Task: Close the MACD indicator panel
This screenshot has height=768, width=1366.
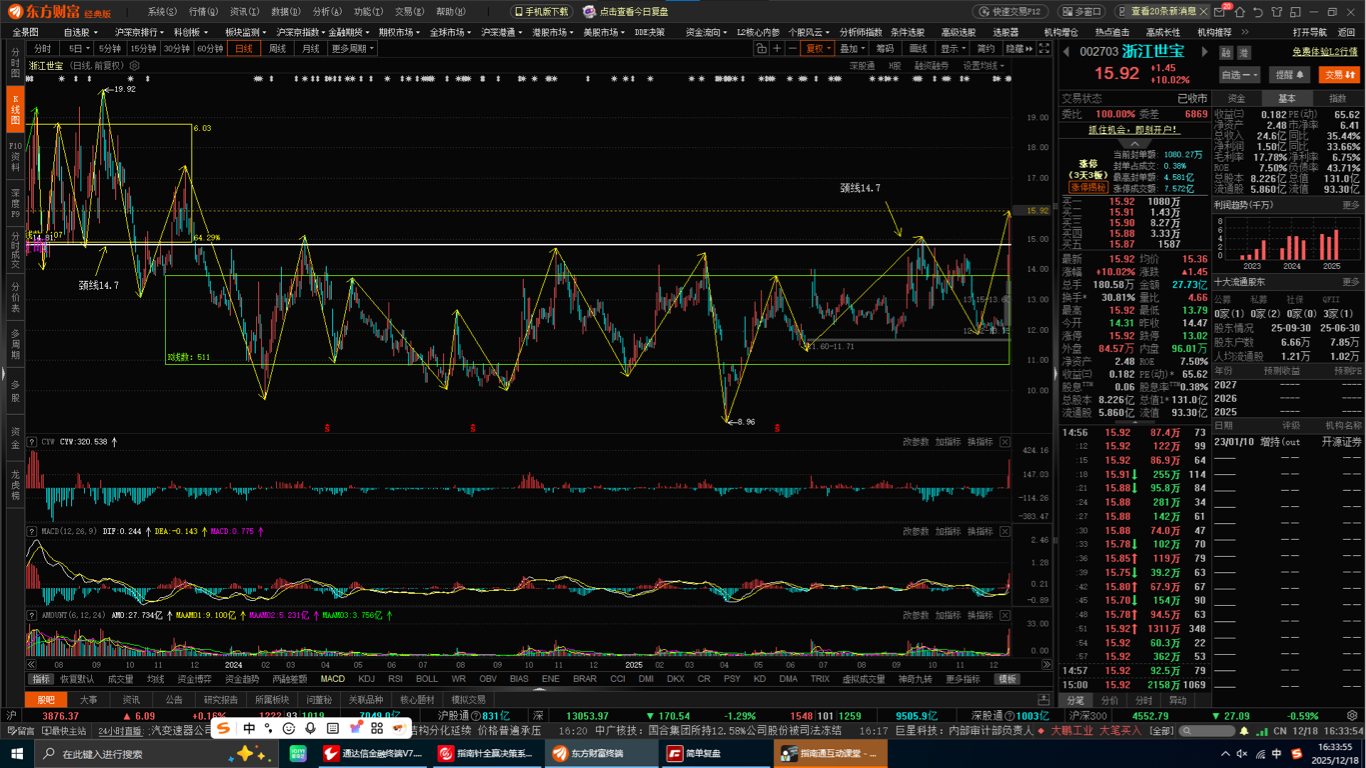Action: tap(1005, 531)
